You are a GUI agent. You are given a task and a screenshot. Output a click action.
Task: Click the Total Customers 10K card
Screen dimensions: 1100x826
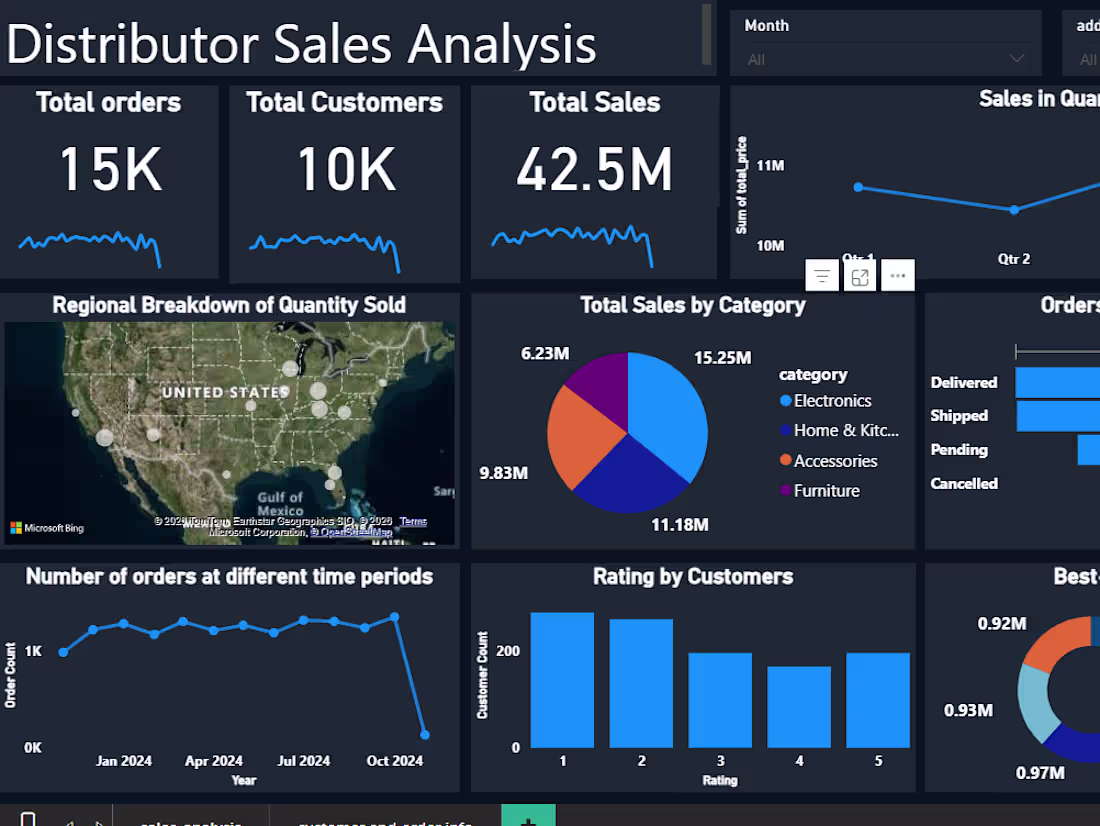pyautogui.click(x=344, y=184)
